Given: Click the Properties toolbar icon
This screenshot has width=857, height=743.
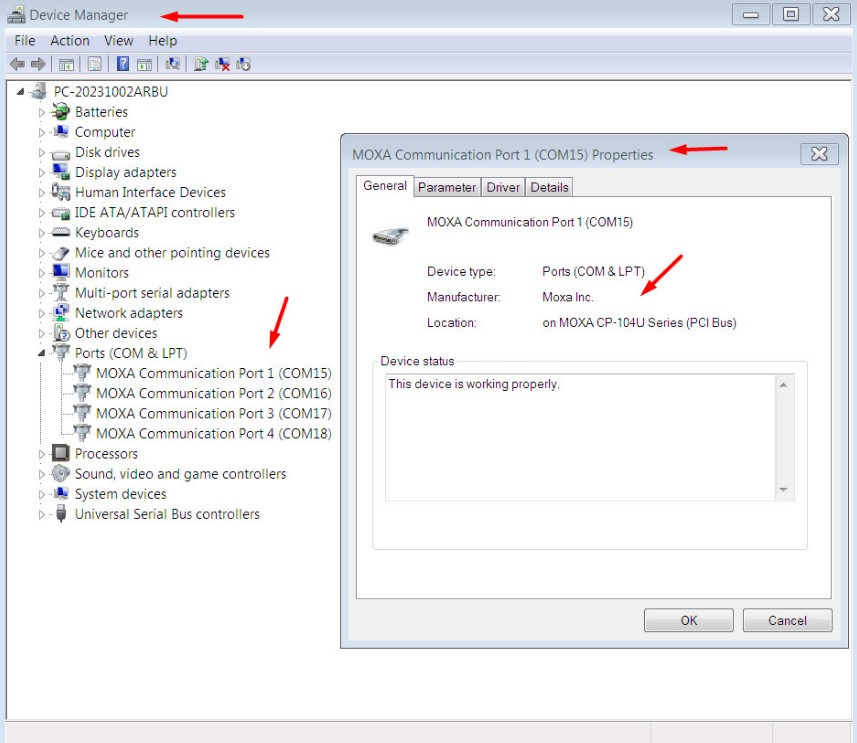Looking at the screenshot, I should click(x=95, y=64).
